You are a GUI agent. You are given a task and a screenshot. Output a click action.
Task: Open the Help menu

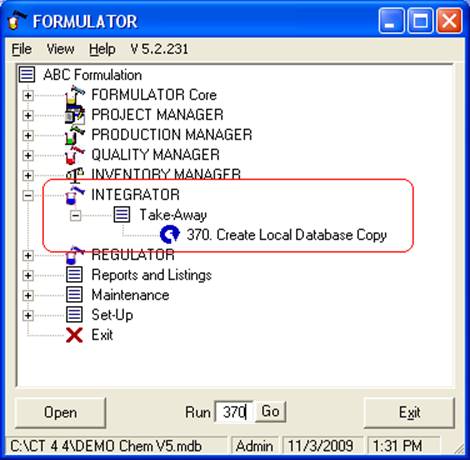point(102,49)
